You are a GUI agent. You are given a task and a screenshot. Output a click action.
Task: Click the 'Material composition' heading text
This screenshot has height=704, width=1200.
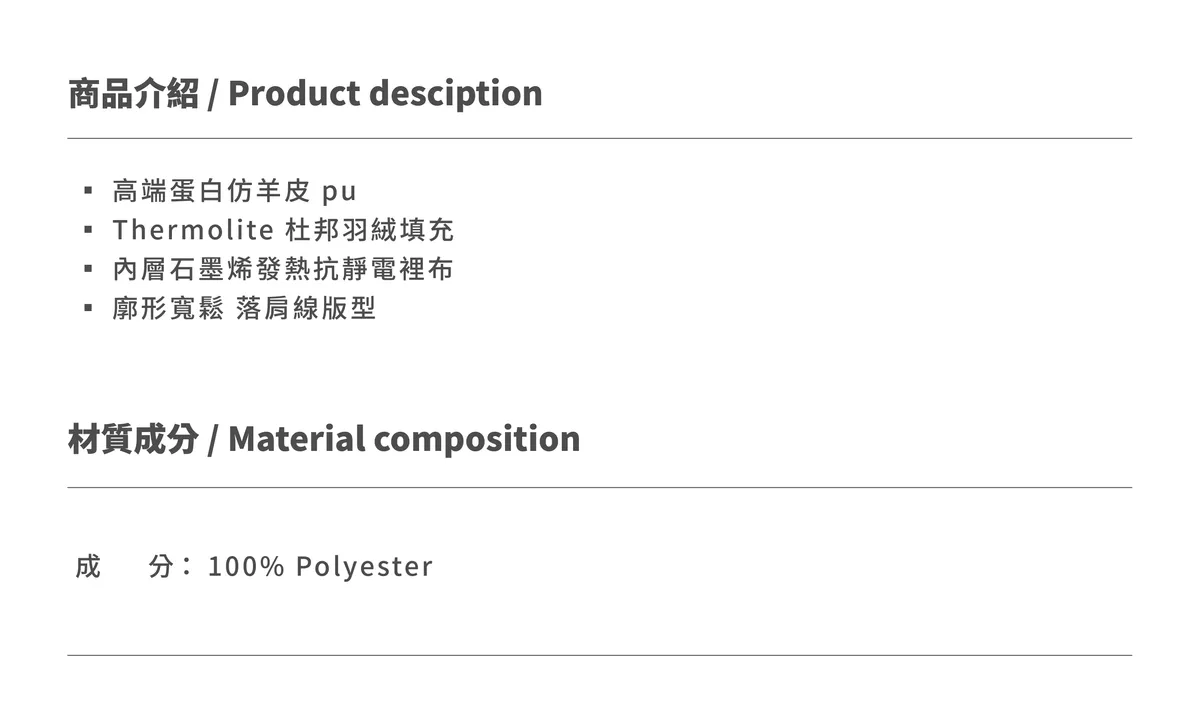tap(404, 439)
